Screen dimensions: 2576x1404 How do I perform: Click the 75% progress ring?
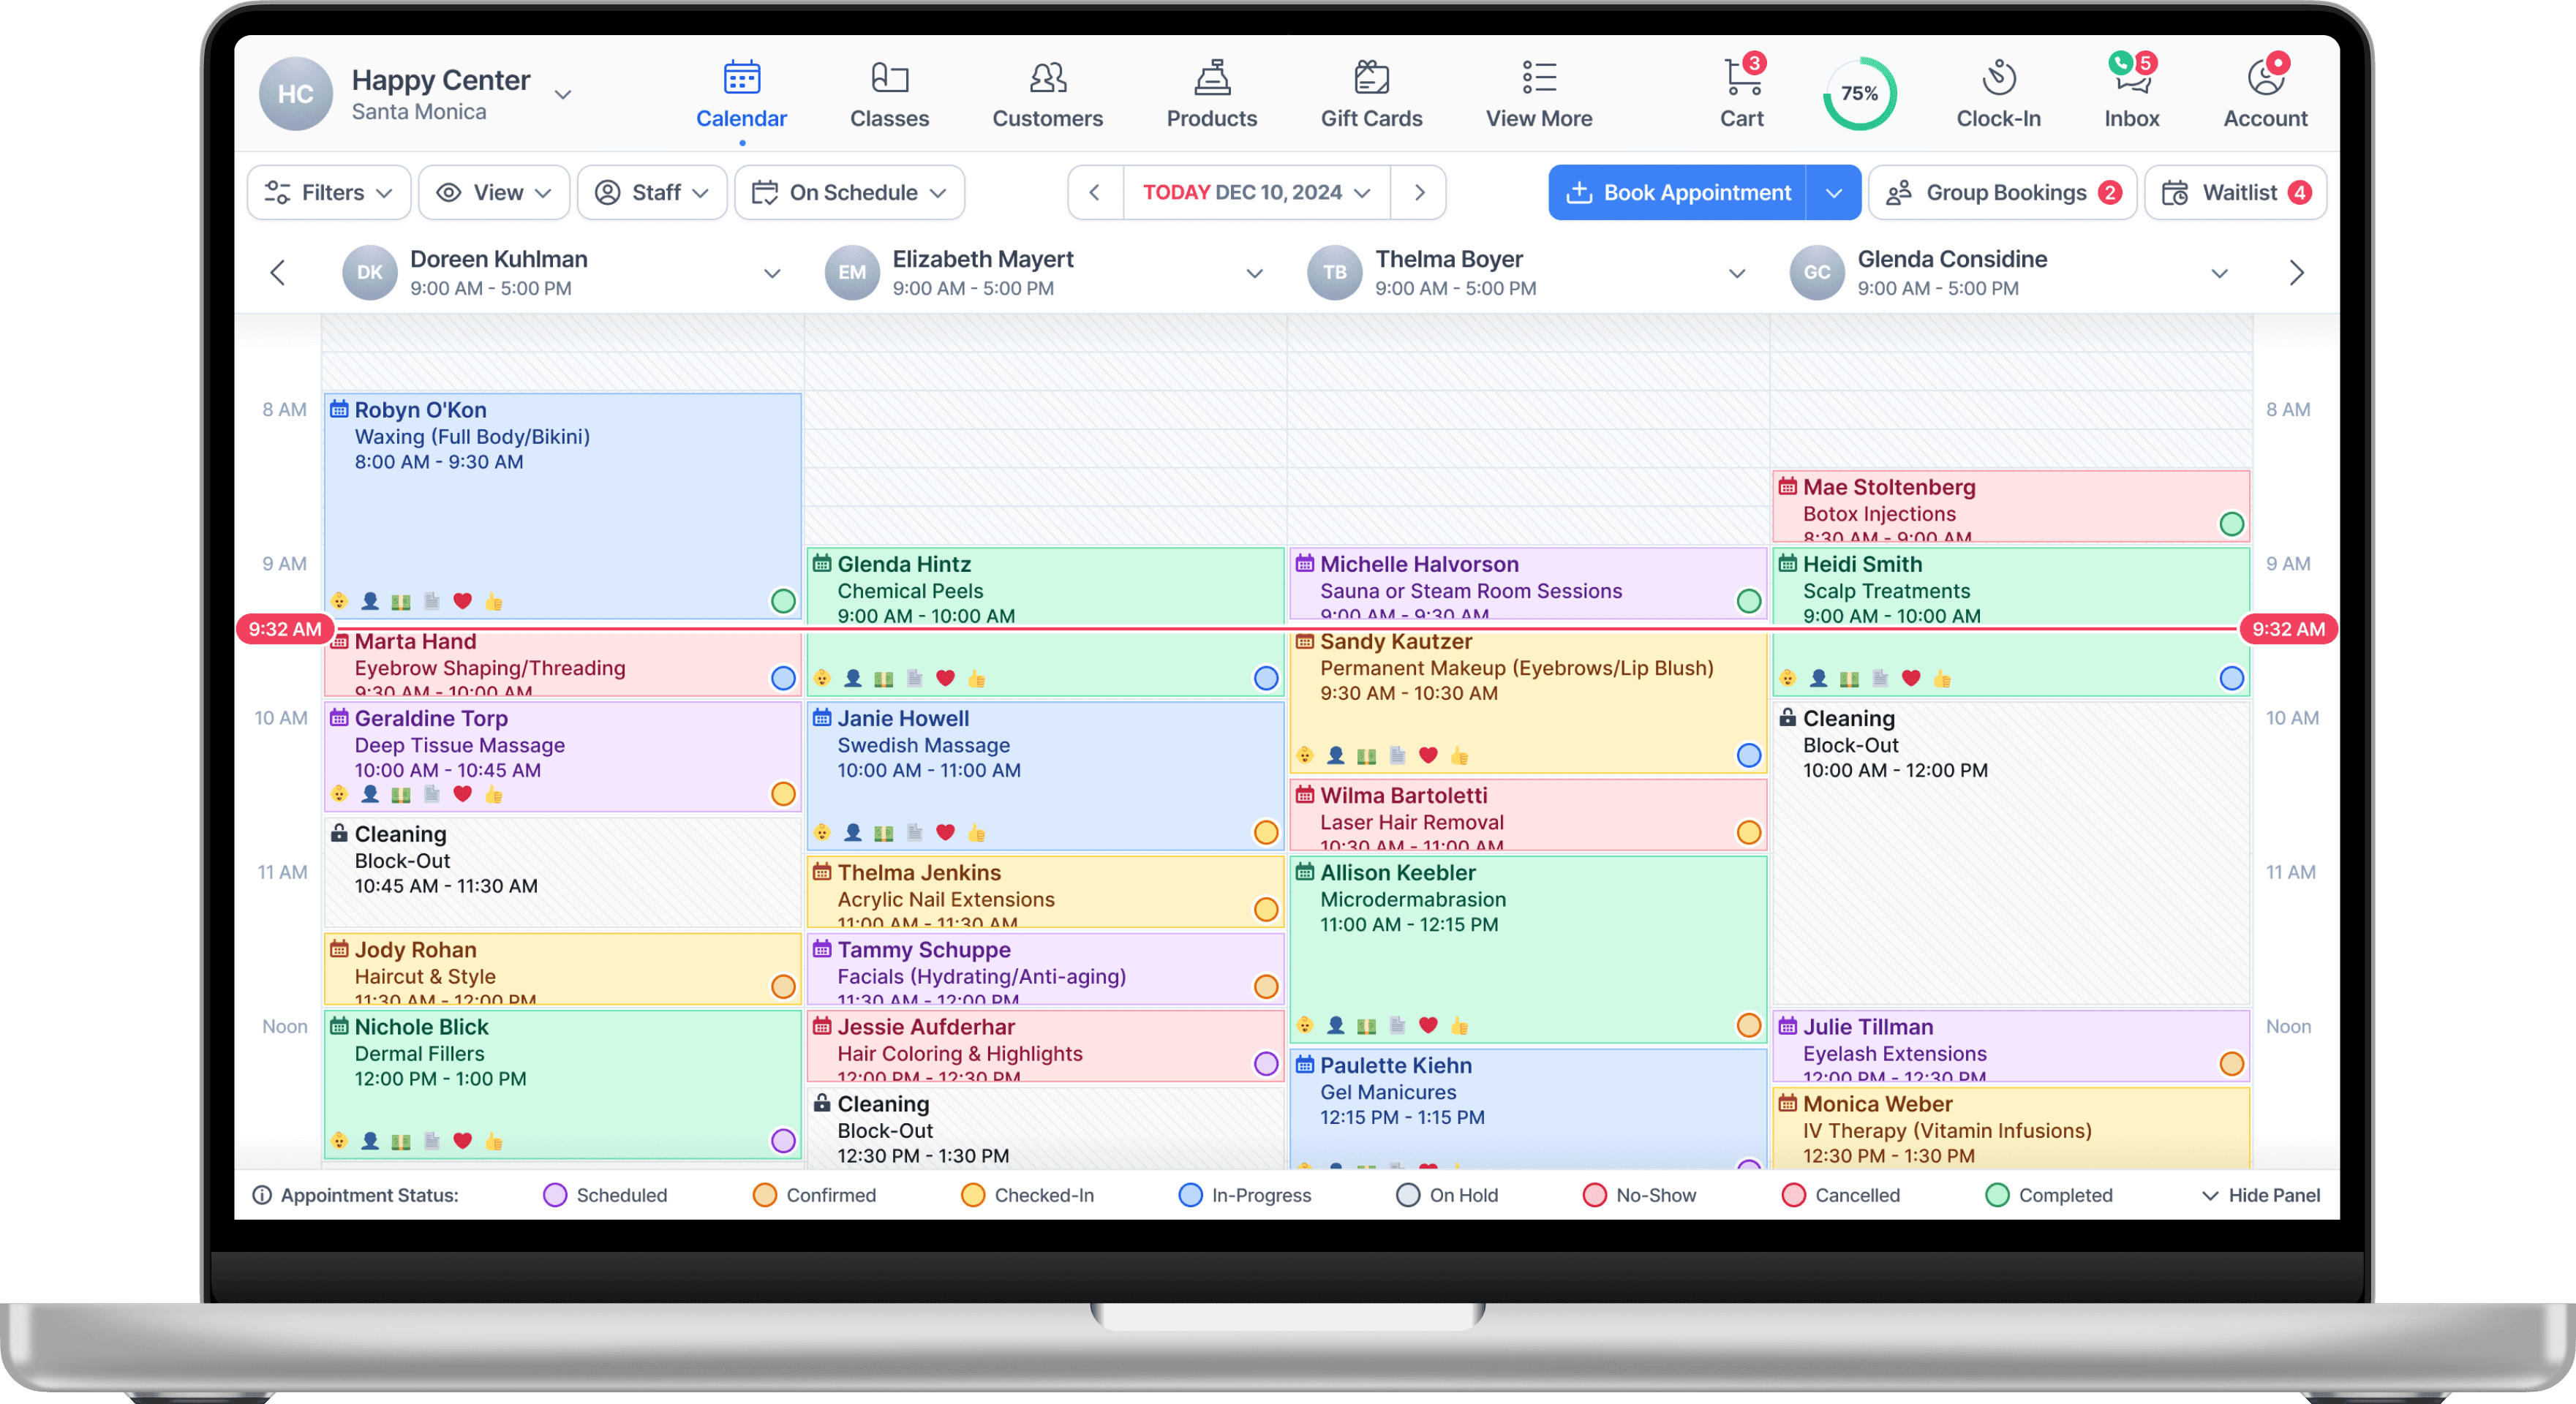point(1859,94)
